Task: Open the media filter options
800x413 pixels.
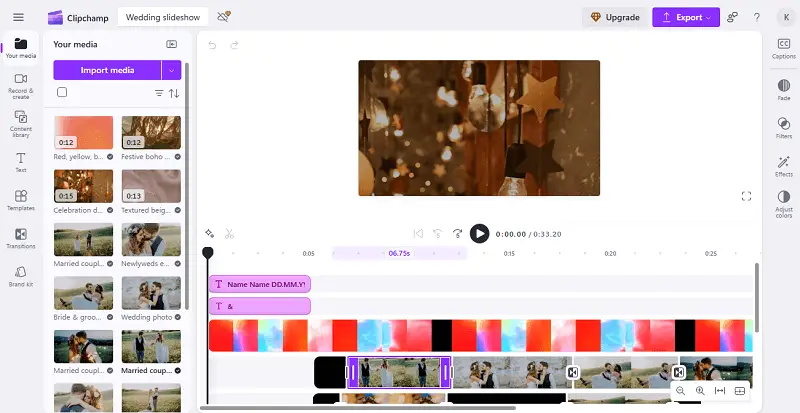Action: pos(159,93)
